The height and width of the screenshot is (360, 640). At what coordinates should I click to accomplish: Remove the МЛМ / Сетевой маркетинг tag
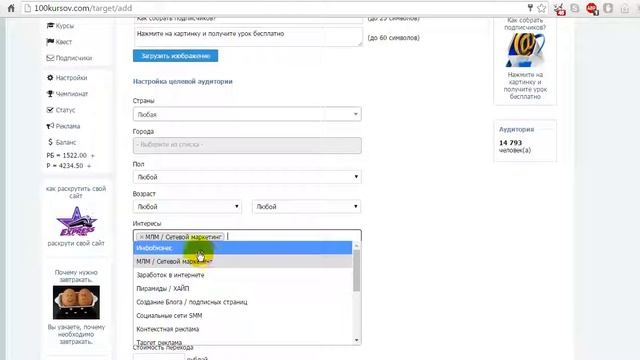(142, 237)
